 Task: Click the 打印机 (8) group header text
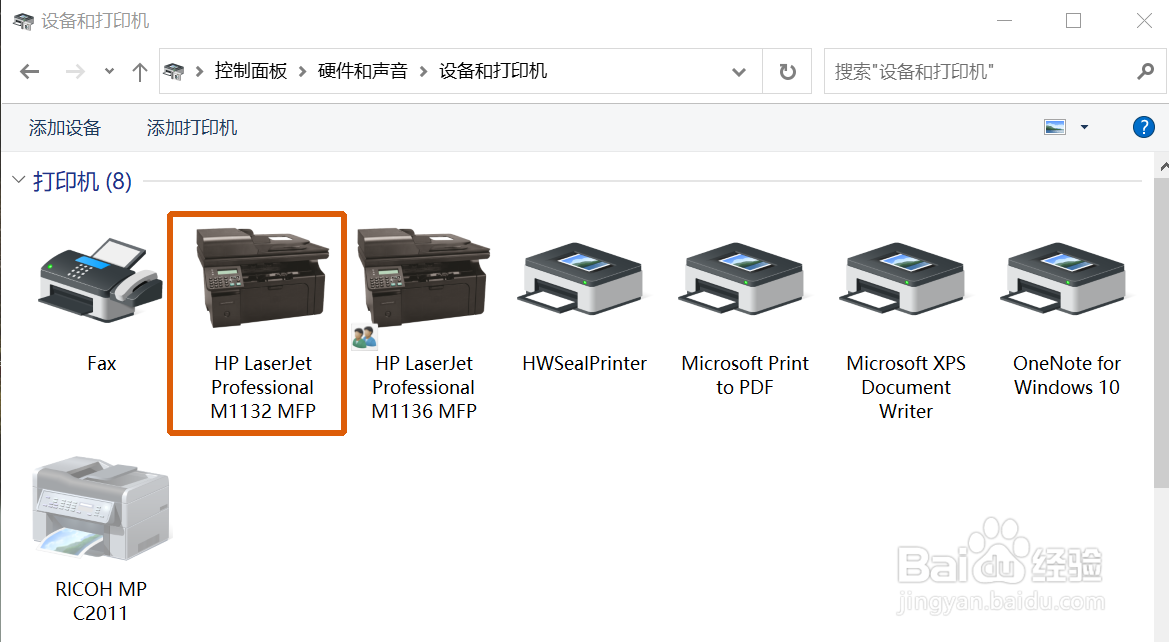82,181
